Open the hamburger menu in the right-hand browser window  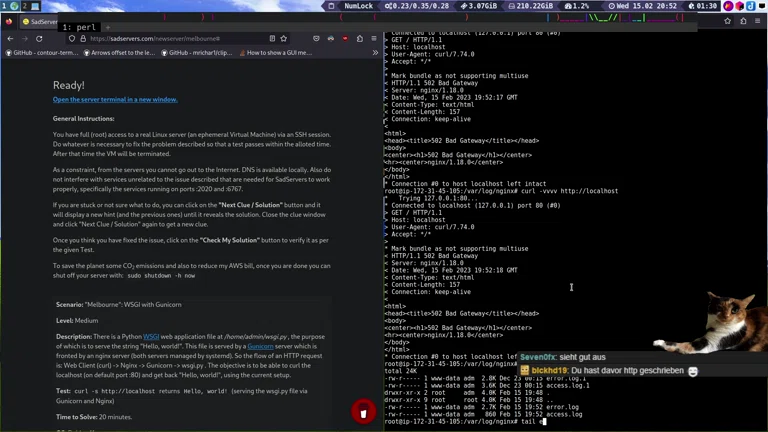(757, 21)
